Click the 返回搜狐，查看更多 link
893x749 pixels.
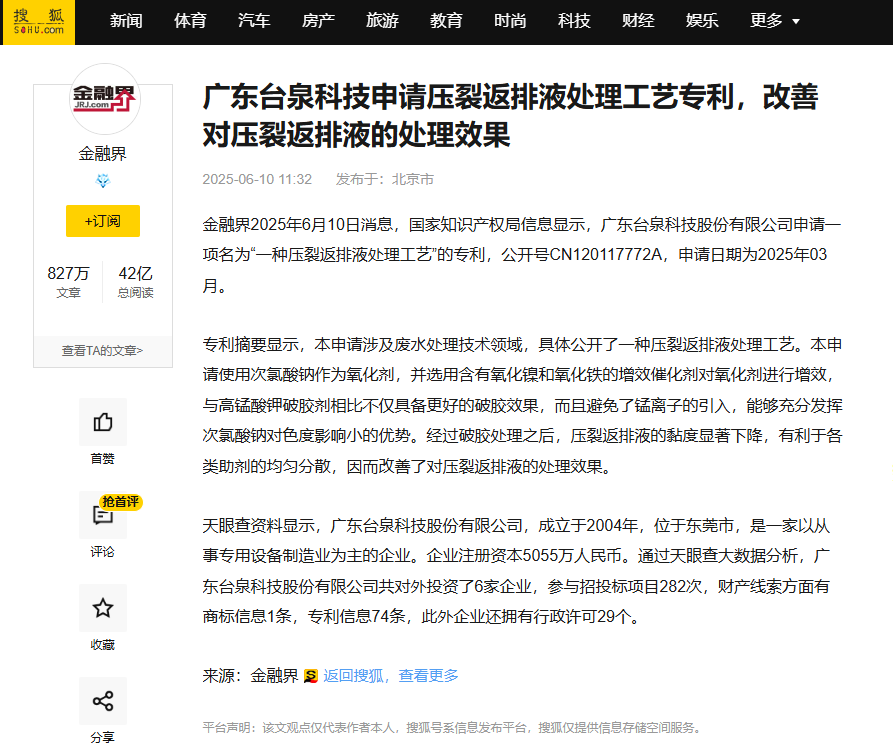pos(391,676)
